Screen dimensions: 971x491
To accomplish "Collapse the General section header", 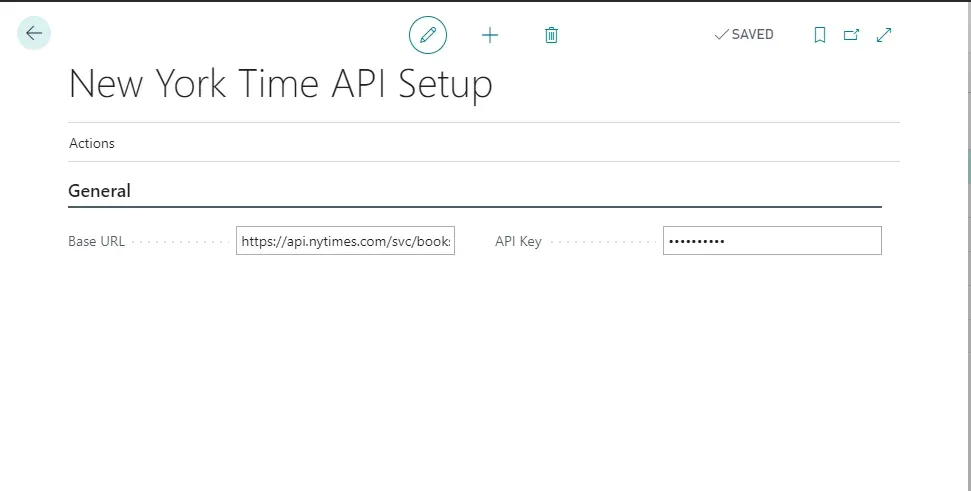I will [x=99, y=191].
